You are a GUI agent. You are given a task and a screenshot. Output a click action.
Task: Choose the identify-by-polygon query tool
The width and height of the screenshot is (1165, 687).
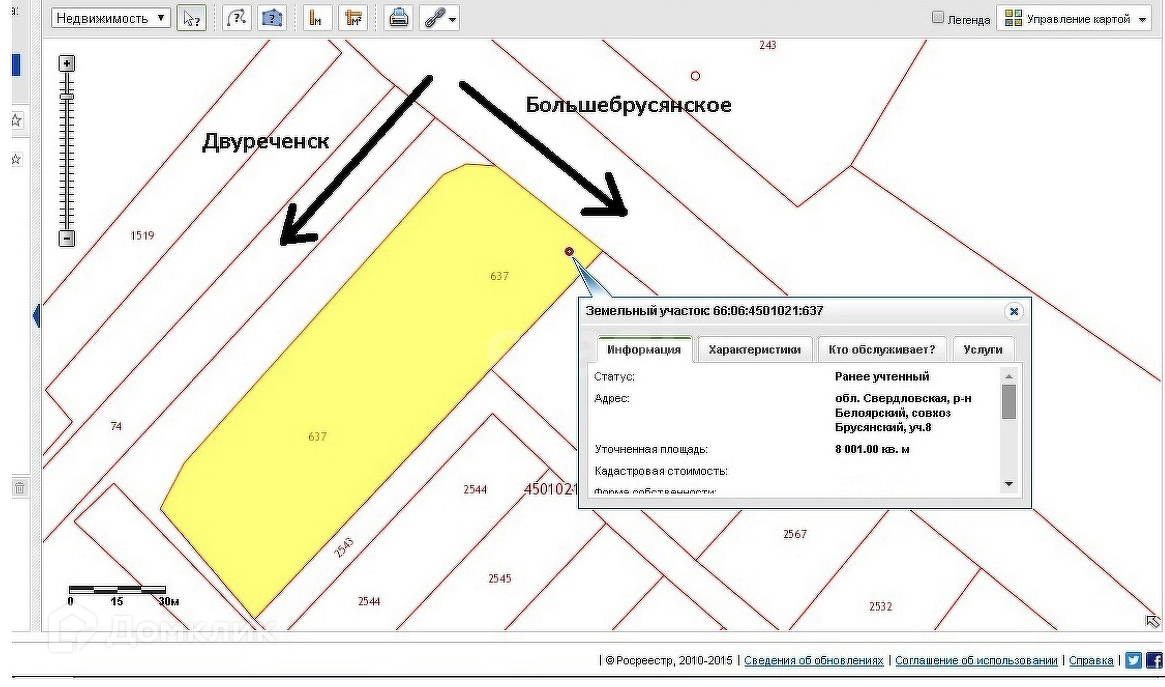click(272, 18)
